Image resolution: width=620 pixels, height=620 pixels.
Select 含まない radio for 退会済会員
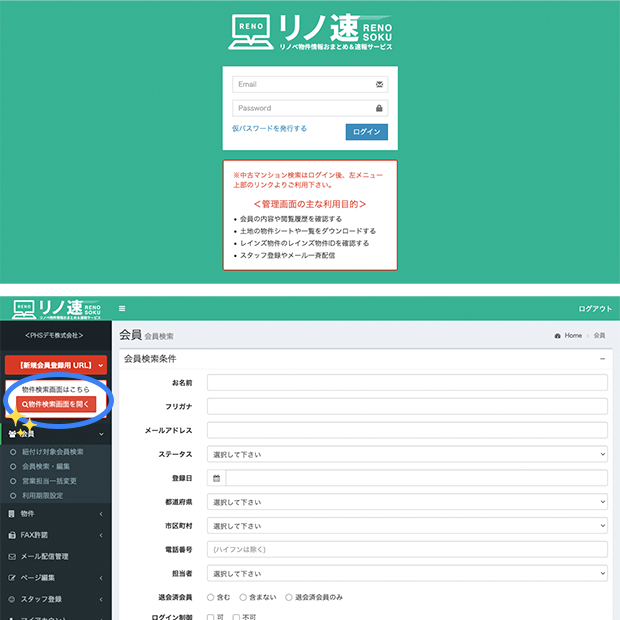[x=244, y=597]
